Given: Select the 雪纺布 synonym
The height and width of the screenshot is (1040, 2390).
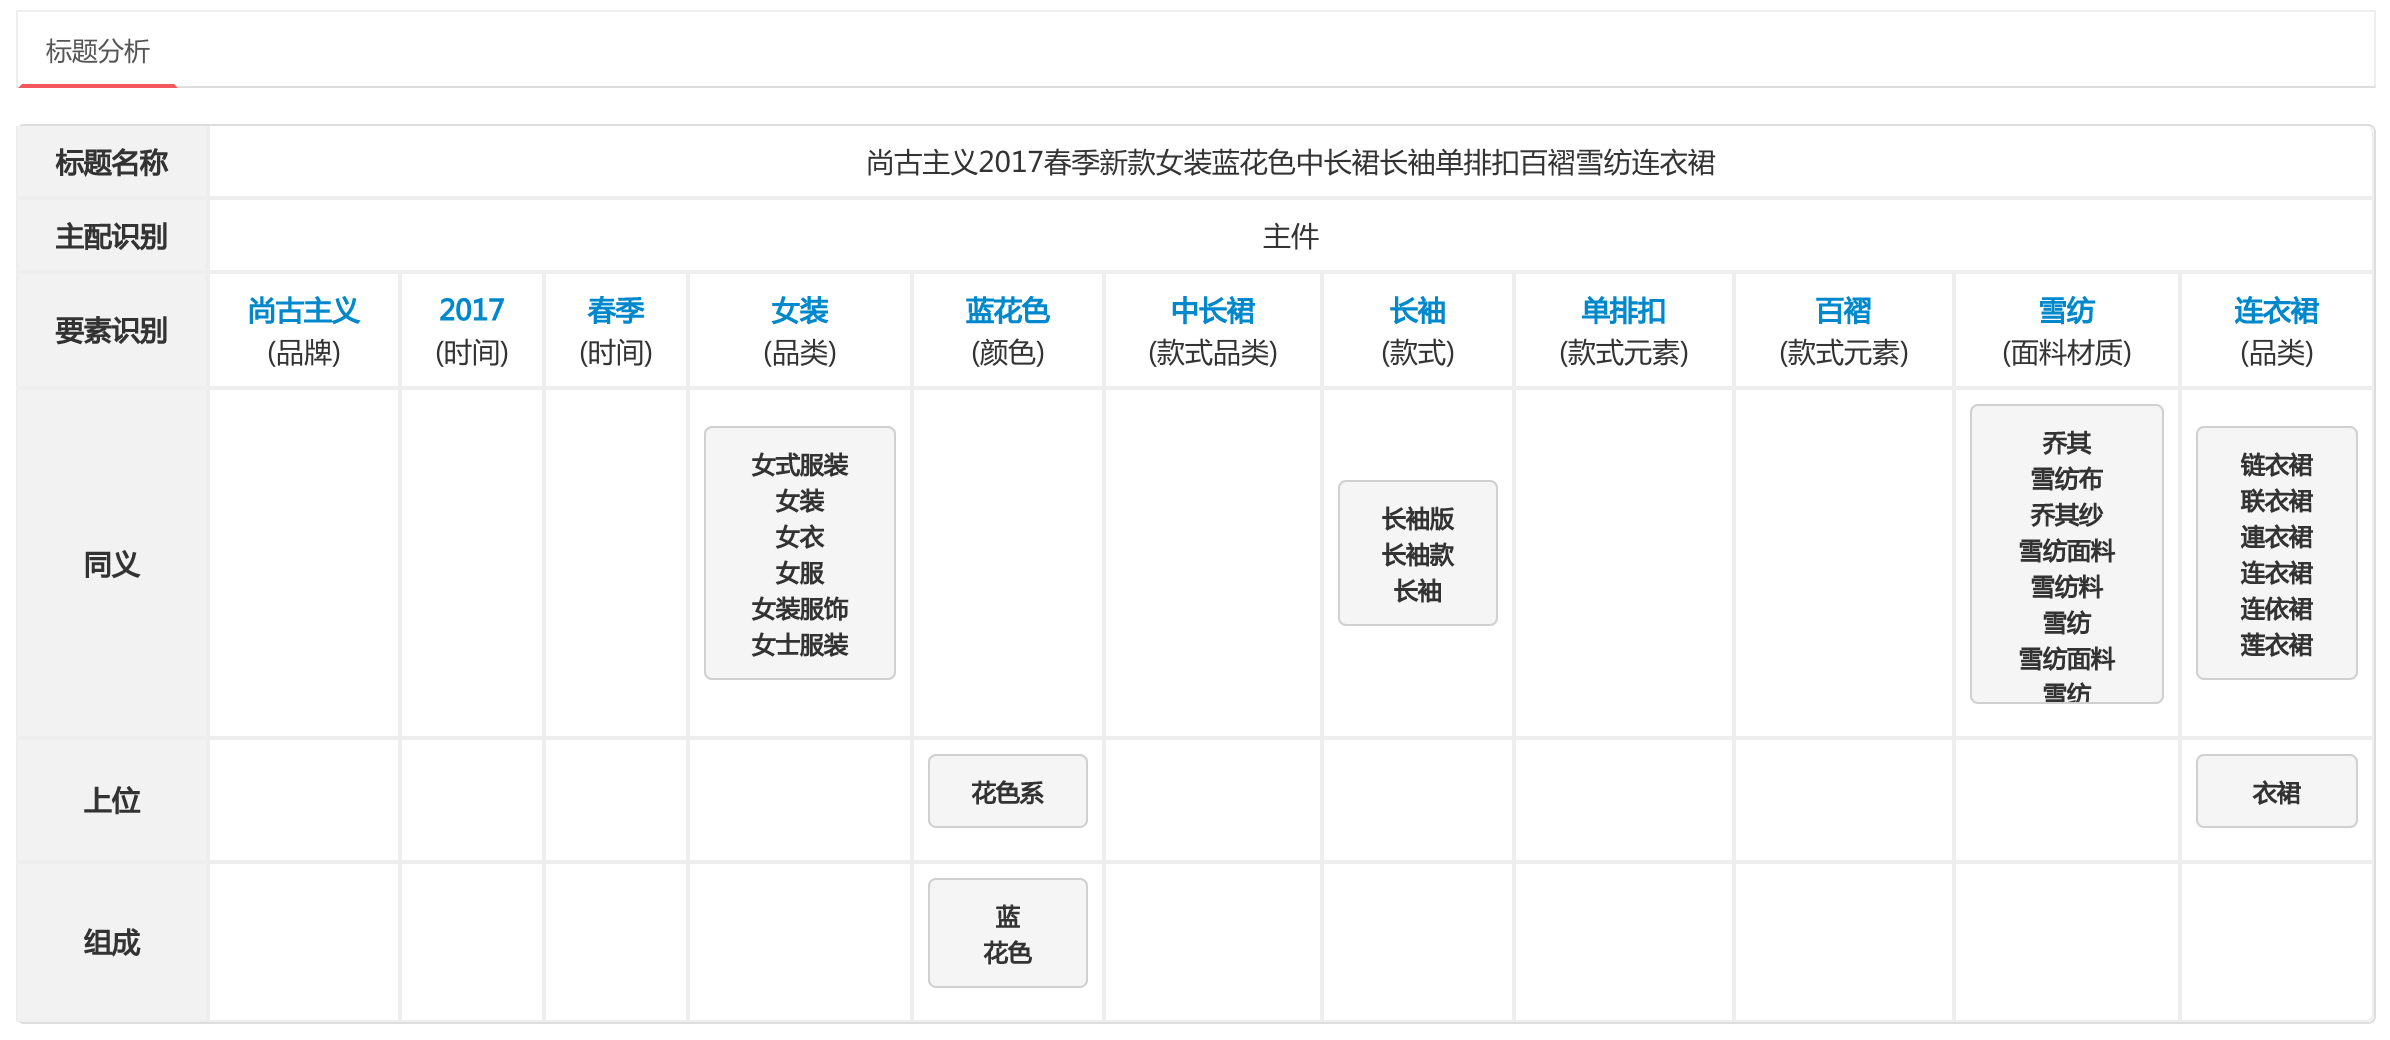Looking at the screenshot, I should [x=2067, y=479].
